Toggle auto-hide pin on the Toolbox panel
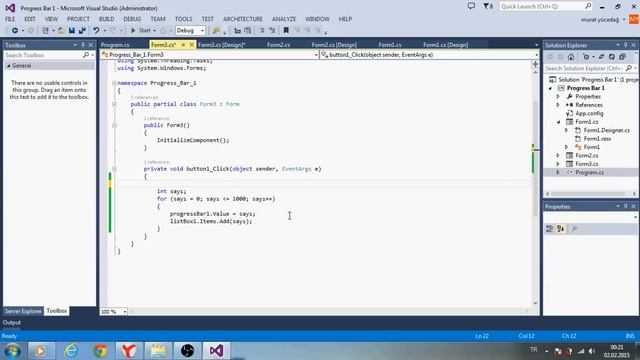The width and height of the screenshot is (640, 360). click(83, 45)
